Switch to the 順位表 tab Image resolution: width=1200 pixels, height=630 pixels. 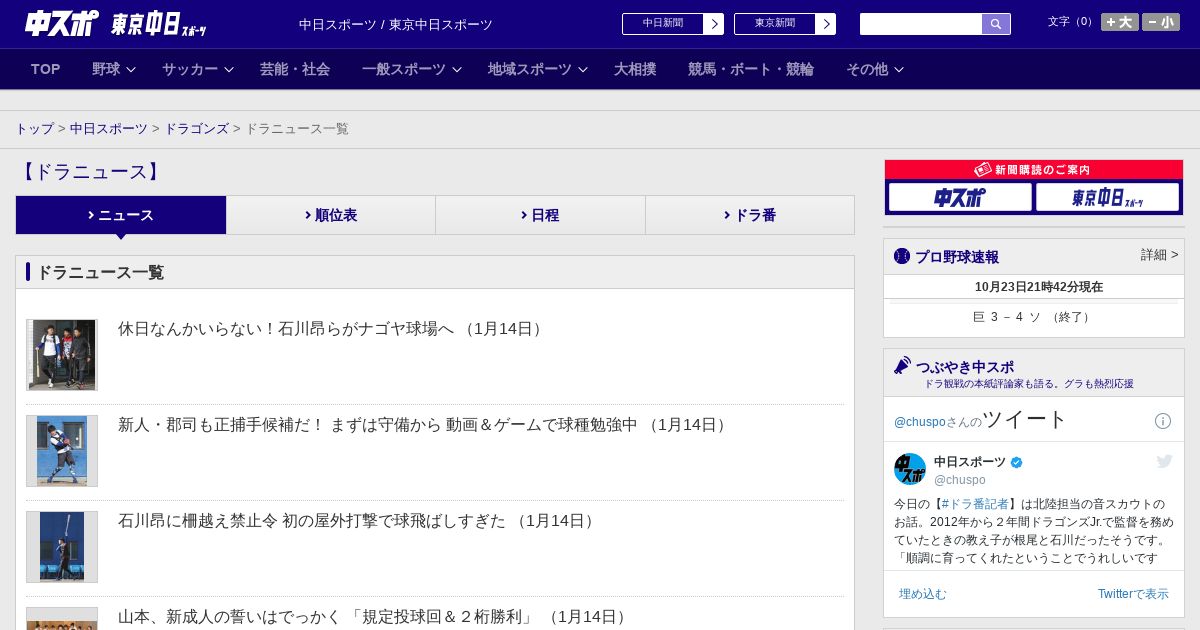coord(331,215)
